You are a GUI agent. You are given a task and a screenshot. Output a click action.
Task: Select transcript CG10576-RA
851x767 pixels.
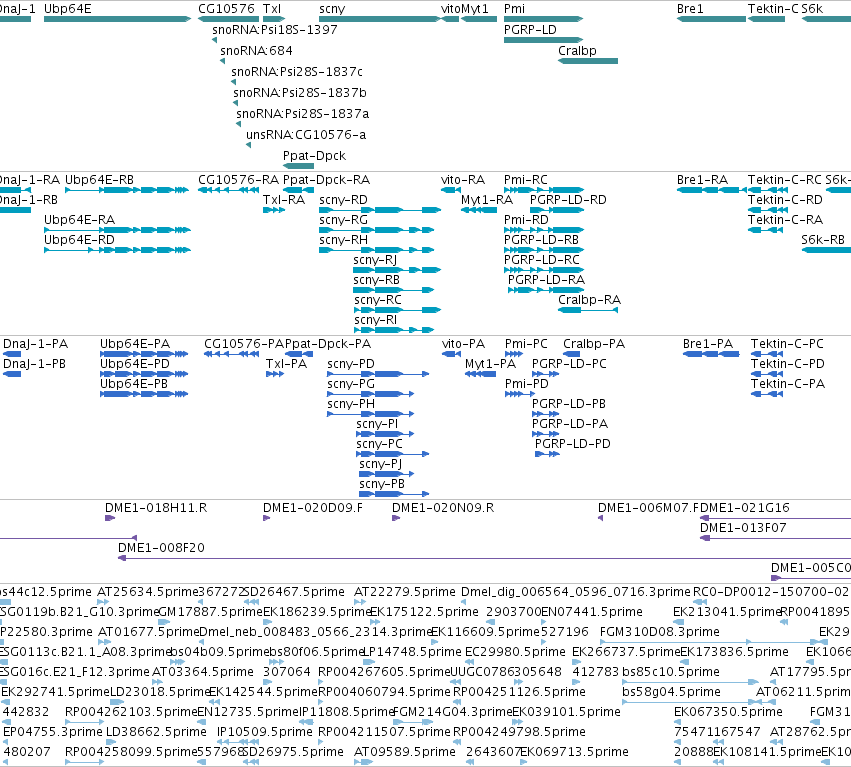pos(228,190)
